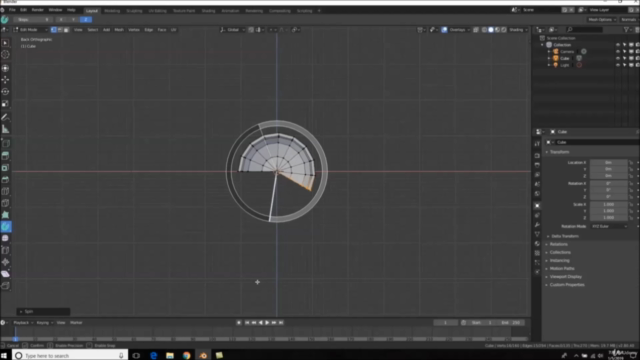Open the Modifiers properties tab
Screen dimensions: 640x360
click(537, 224)
